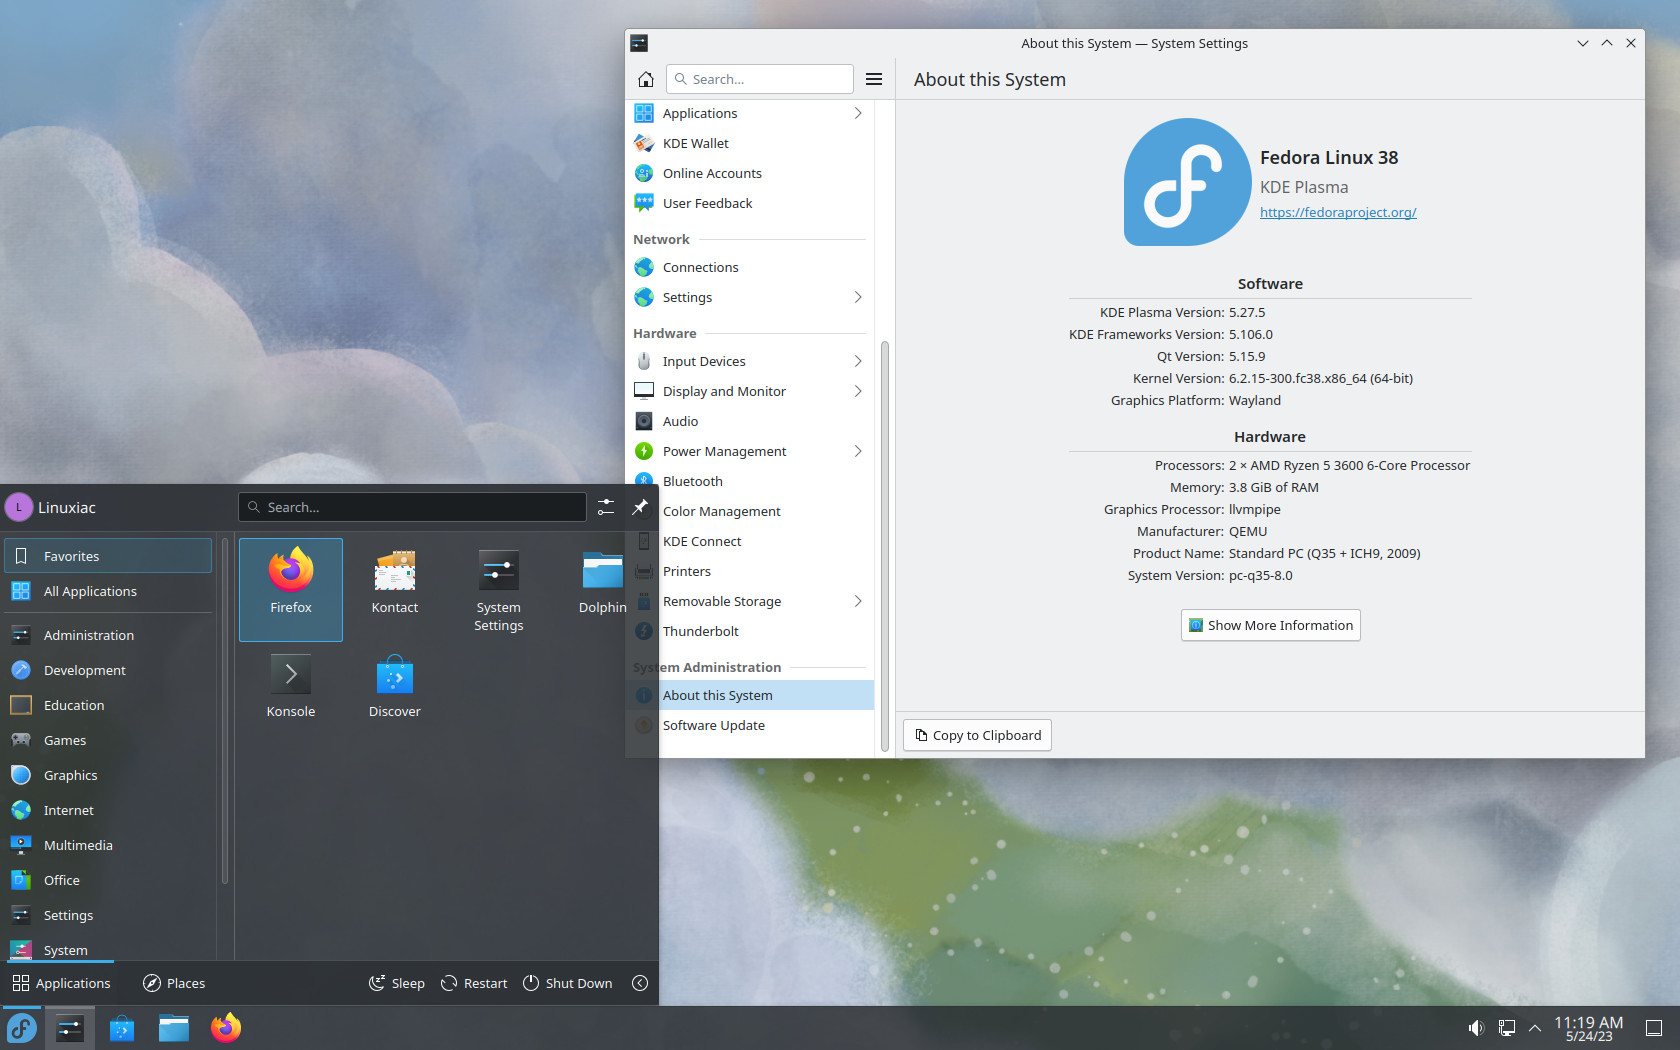Click Shut Down button in launcher
The width and height of the screenshot is (1680, 1050).
(568, 983)
